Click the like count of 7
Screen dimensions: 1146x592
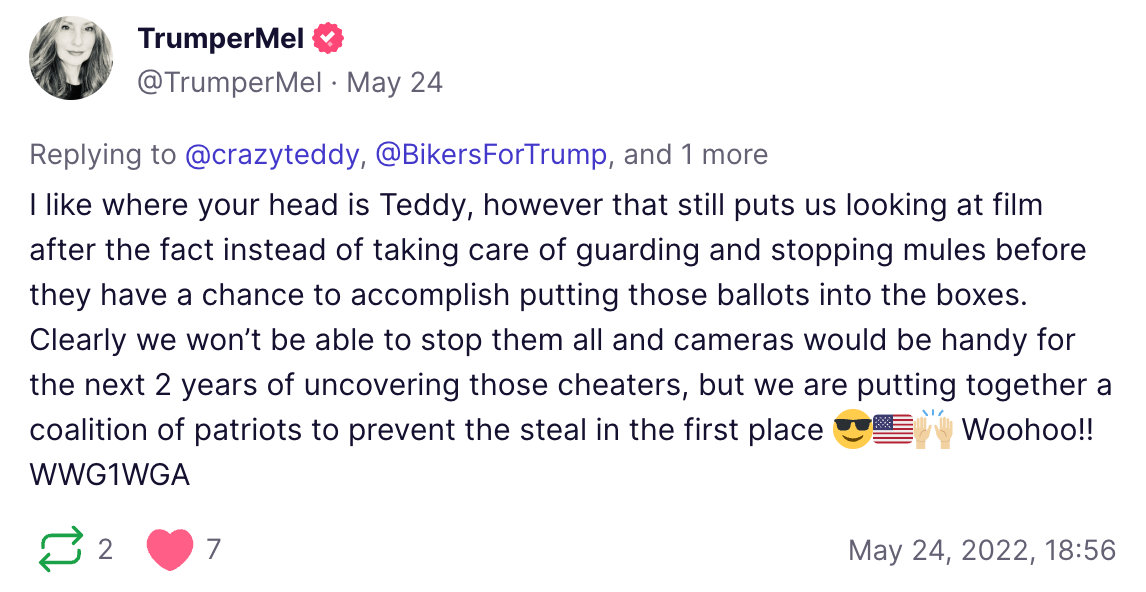213,550
